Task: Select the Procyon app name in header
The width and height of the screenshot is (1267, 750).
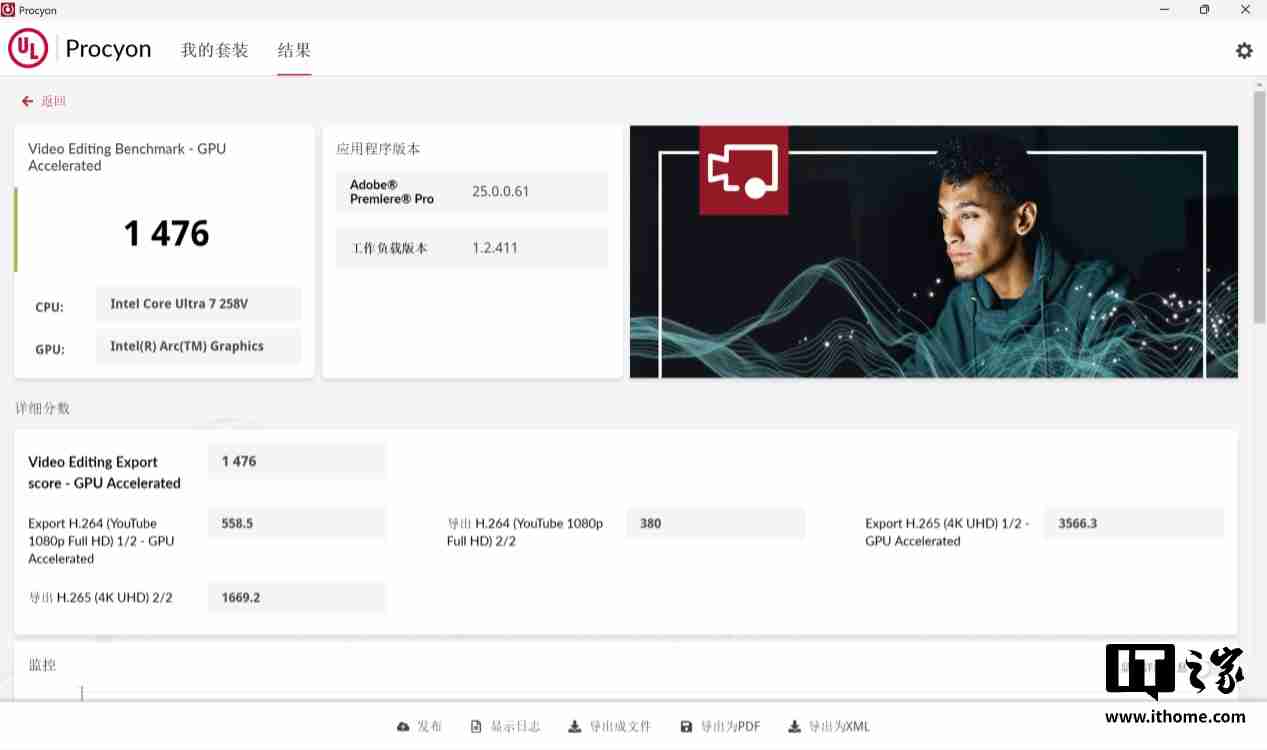Action: pyautogui.click(x=108, y=48)
